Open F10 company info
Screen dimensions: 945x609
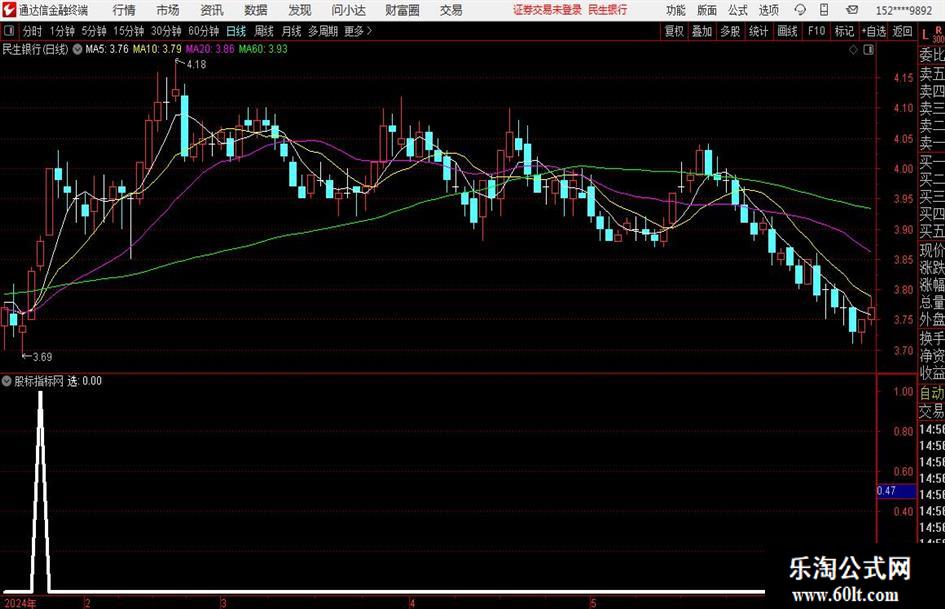[816, 31]
